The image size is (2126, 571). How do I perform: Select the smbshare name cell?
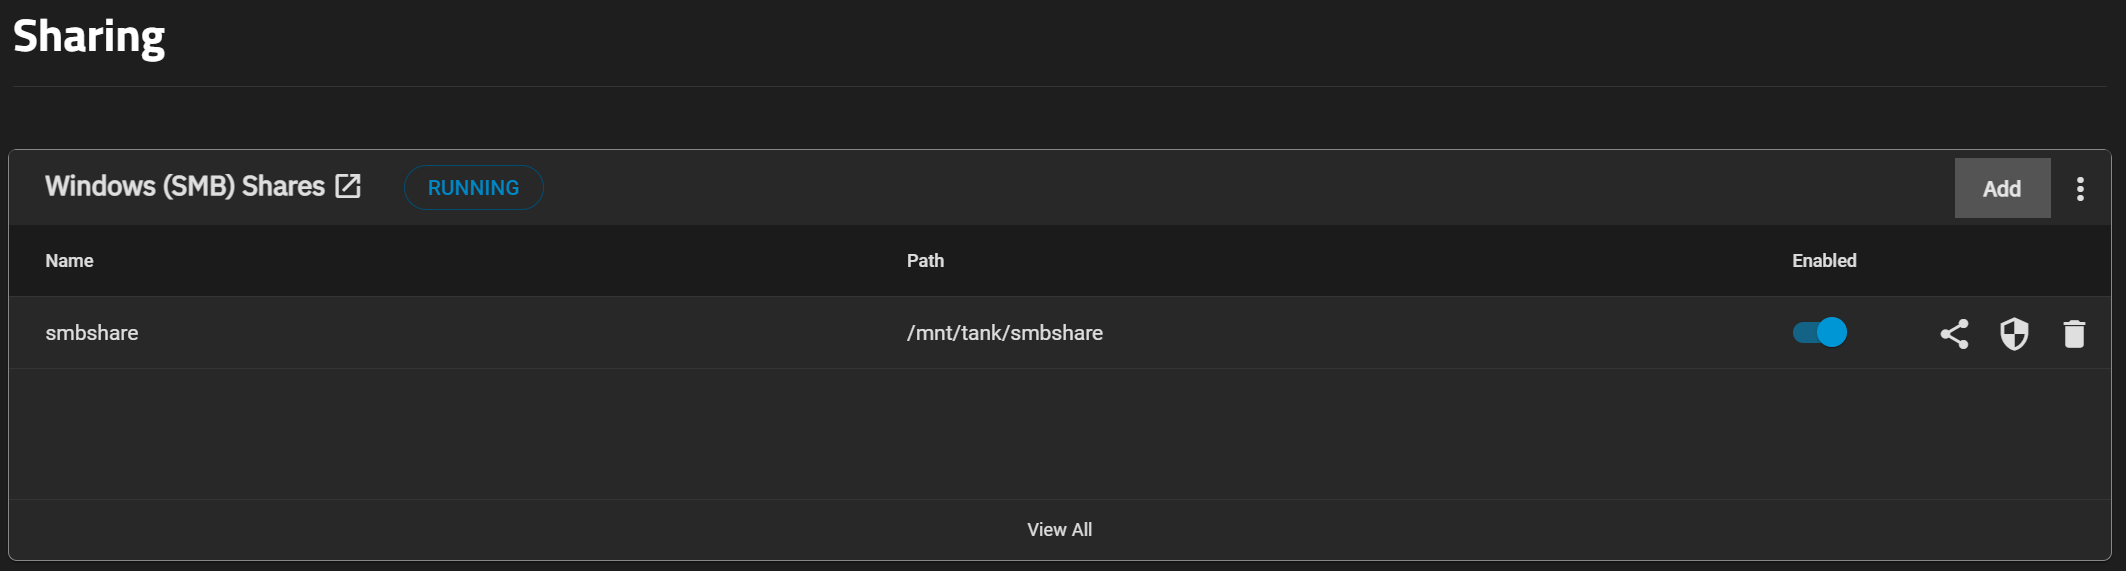[x=92, y=333]
